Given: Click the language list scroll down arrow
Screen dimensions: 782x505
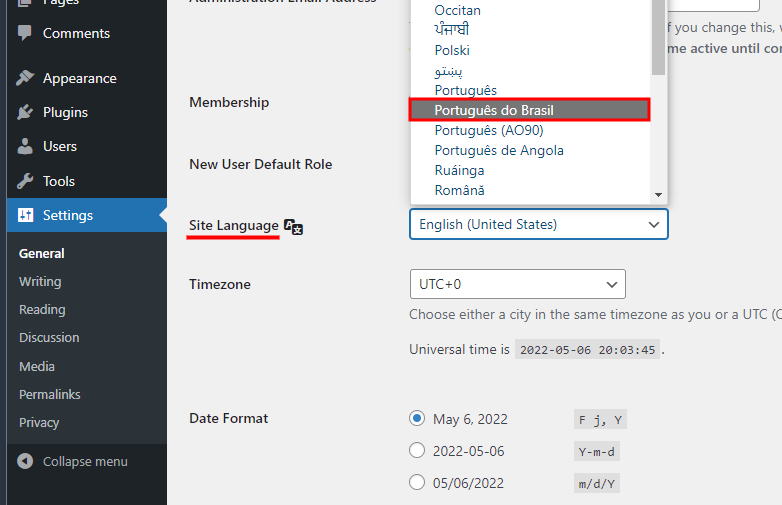Looking at the screenshot, I should click(x=658, y=195).
